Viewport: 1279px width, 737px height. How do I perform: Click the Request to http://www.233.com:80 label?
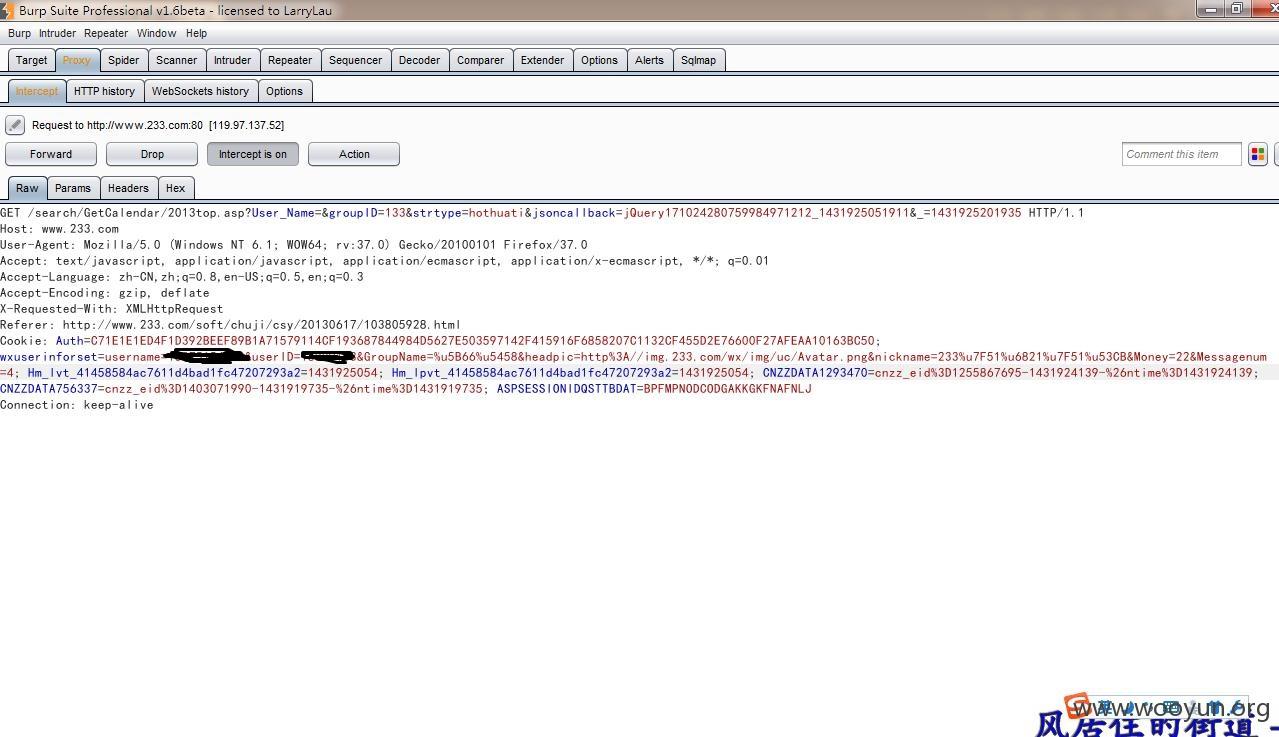[x=158, y=125]
